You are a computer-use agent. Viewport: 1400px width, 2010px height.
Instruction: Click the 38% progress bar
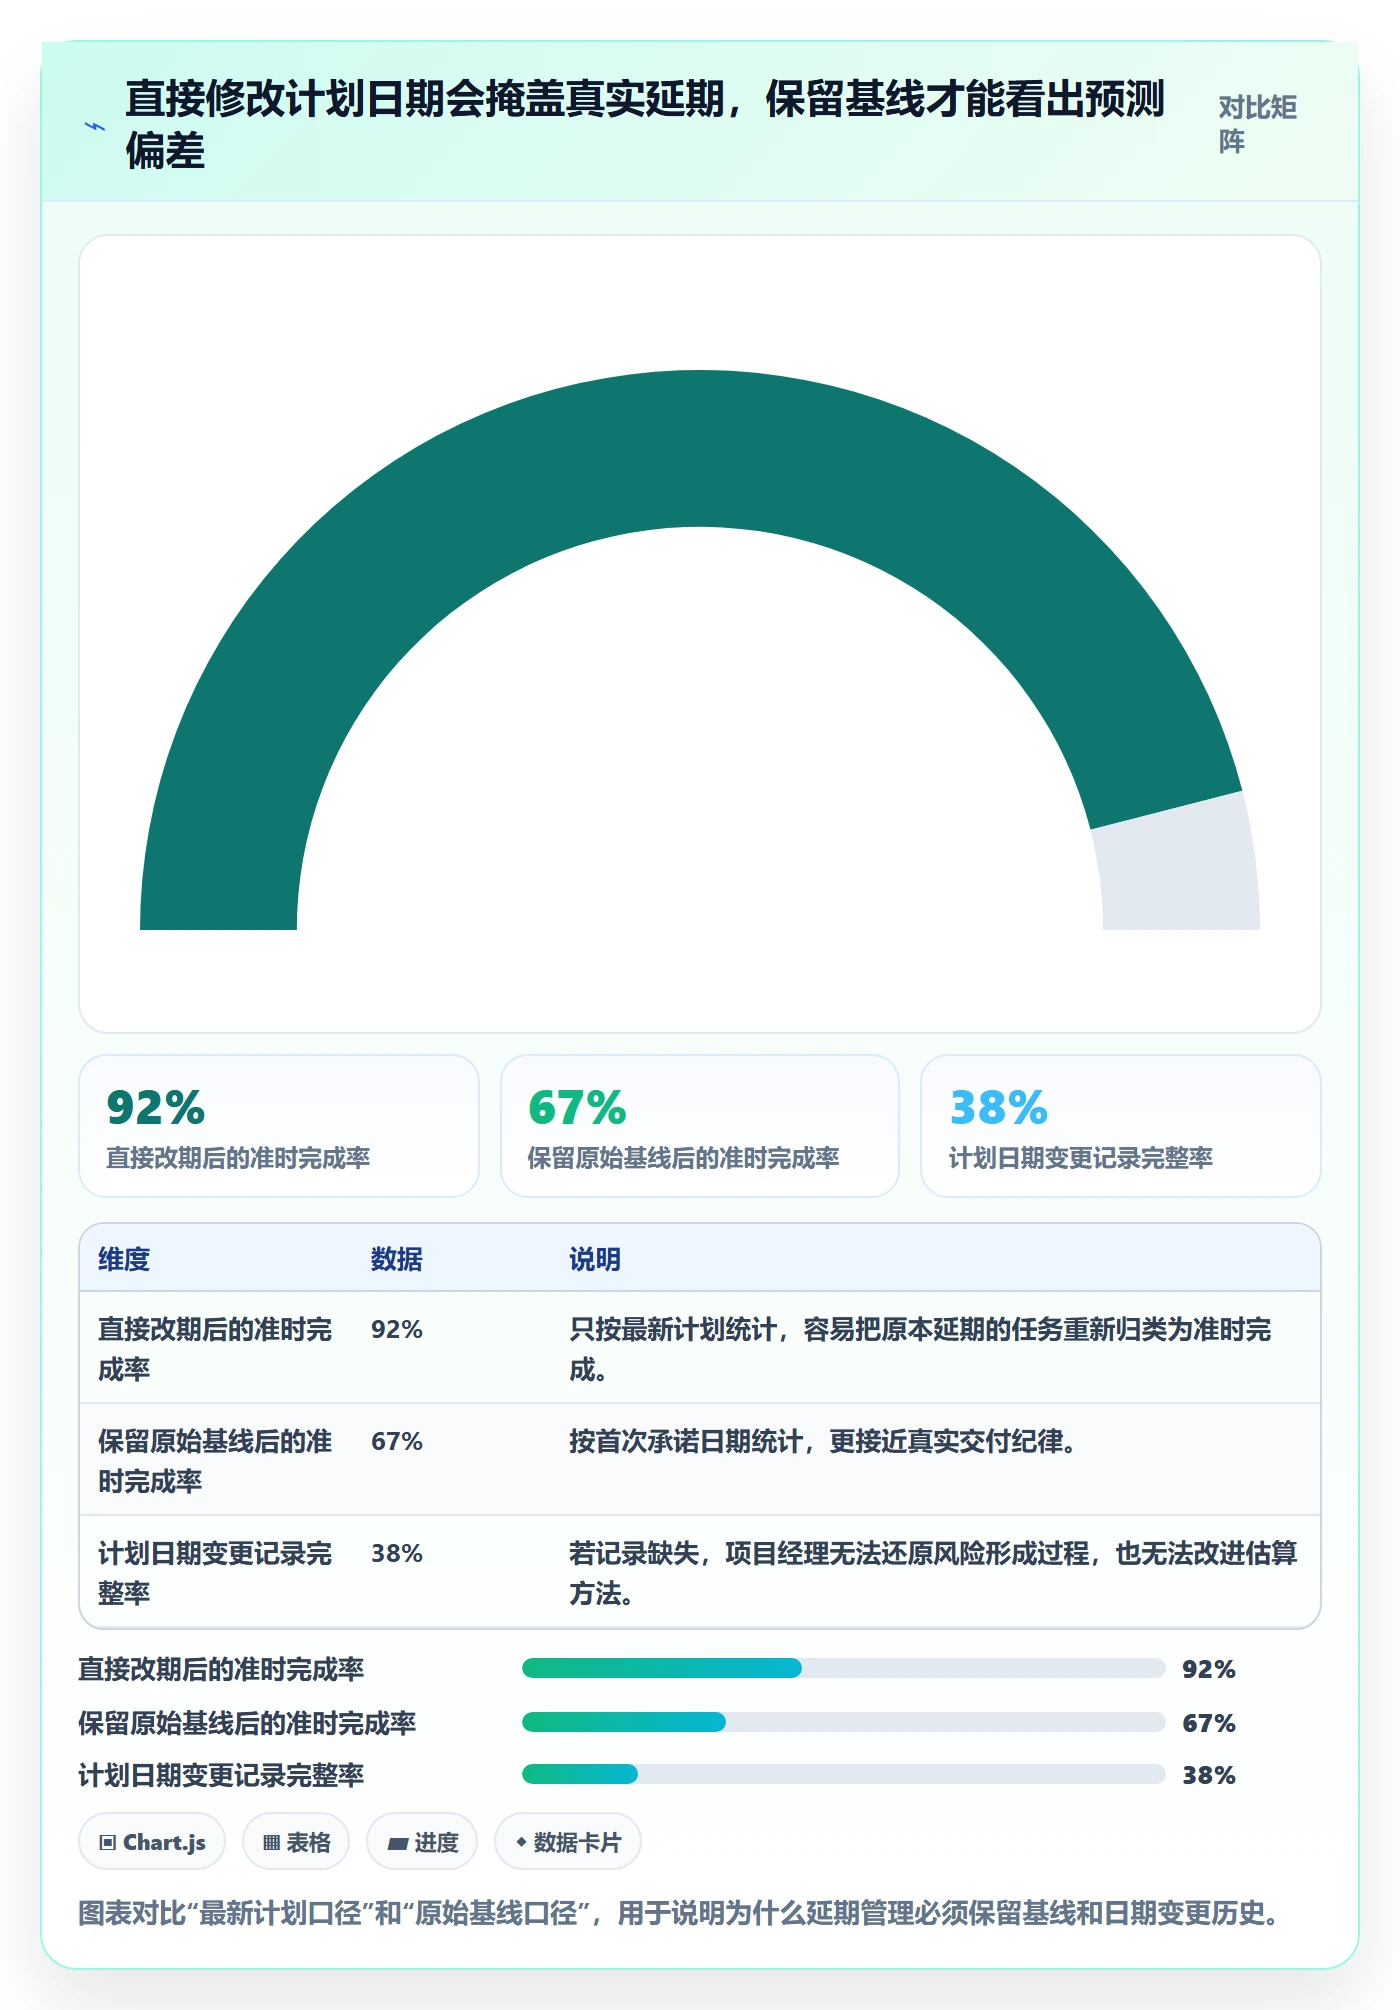(844, 1774)
